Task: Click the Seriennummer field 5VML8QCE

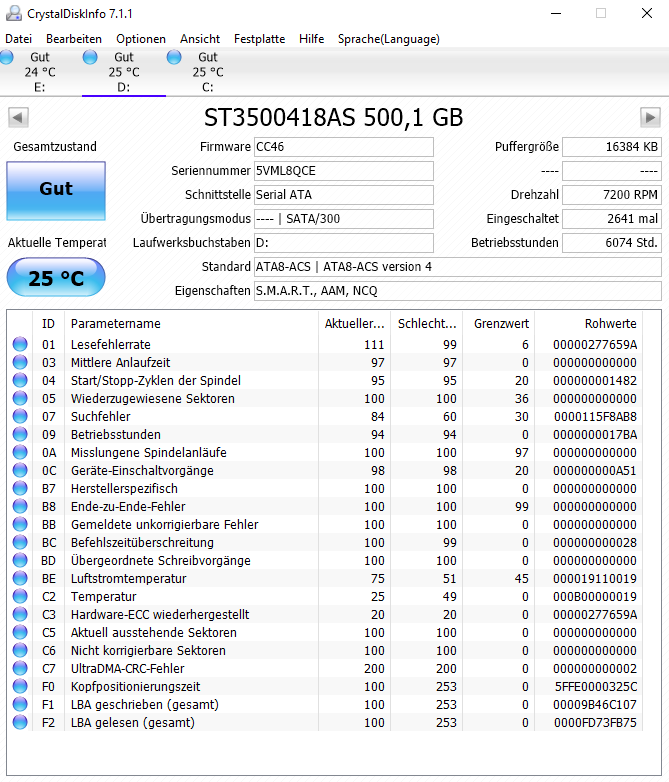Action: pyautogui.click(x=344, y=171)
